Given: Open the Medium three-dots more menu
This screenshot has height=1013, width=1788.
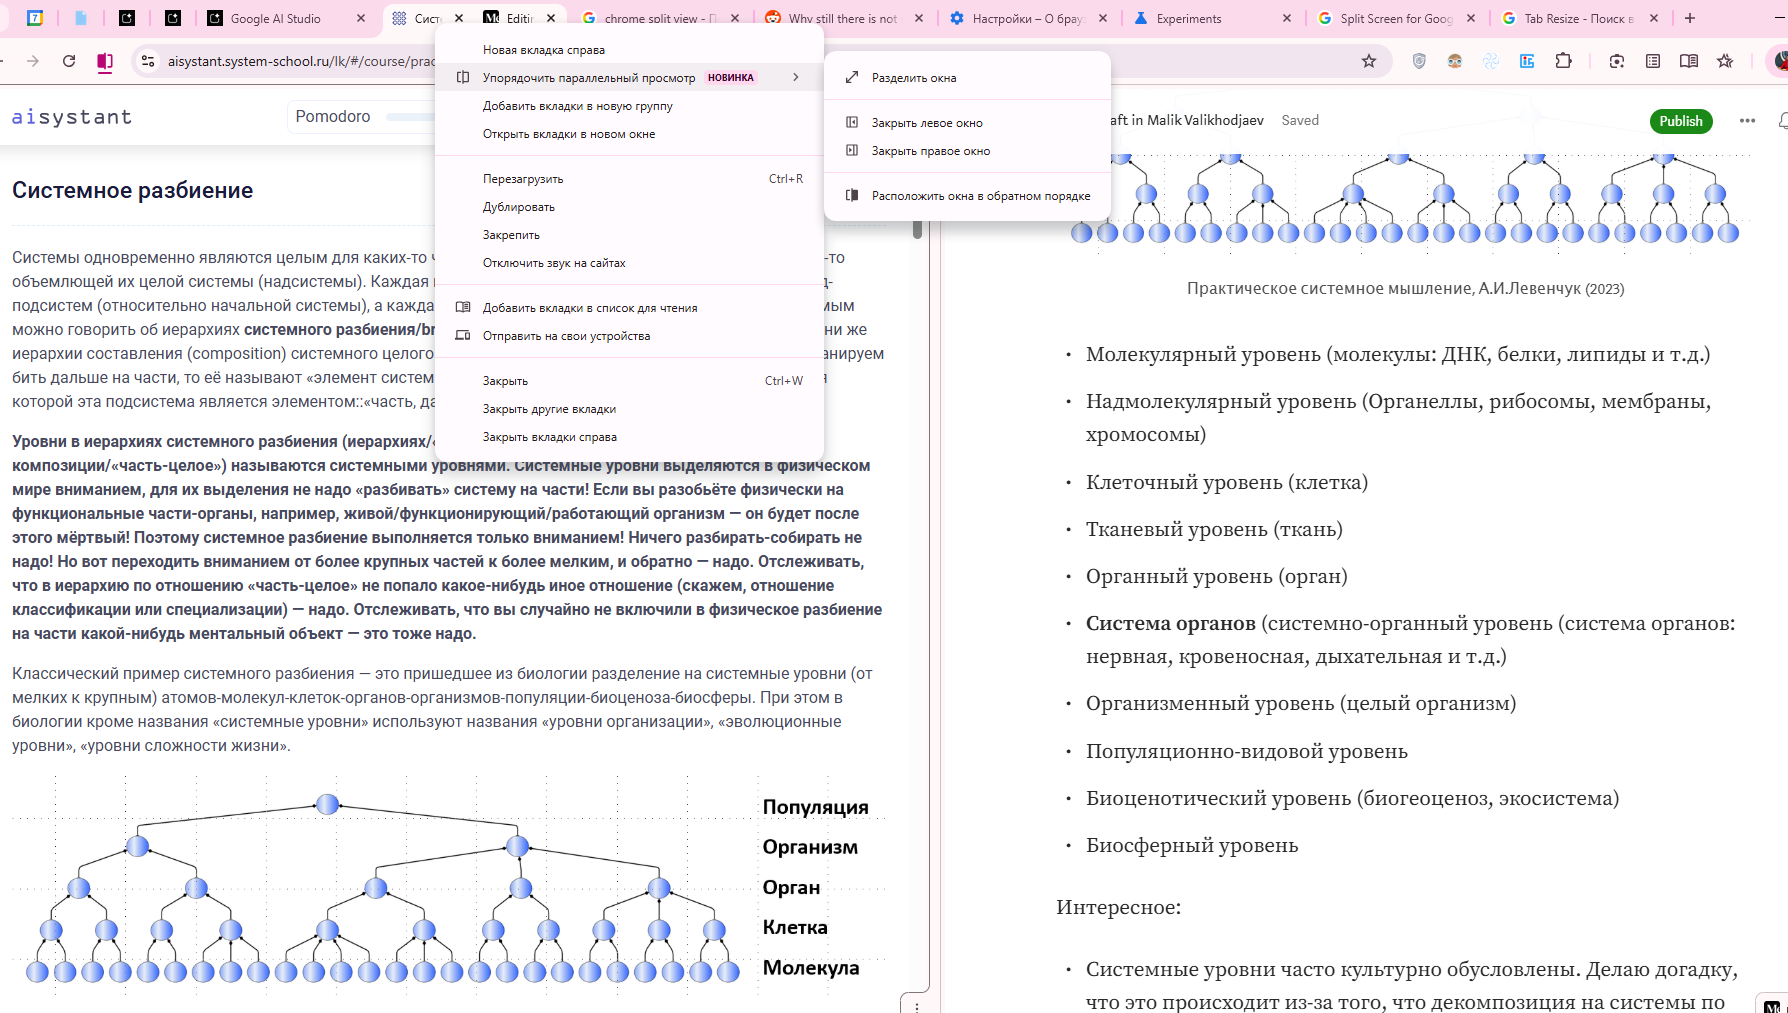Looking at the screenshot, I should [1746, 121].
